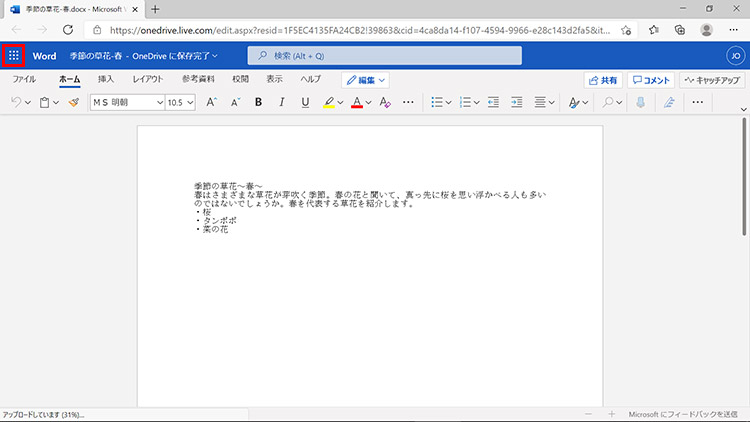Open the app launcher waffle icon
The height and width of the screenshot is (422, 750).
pos(13,56)
